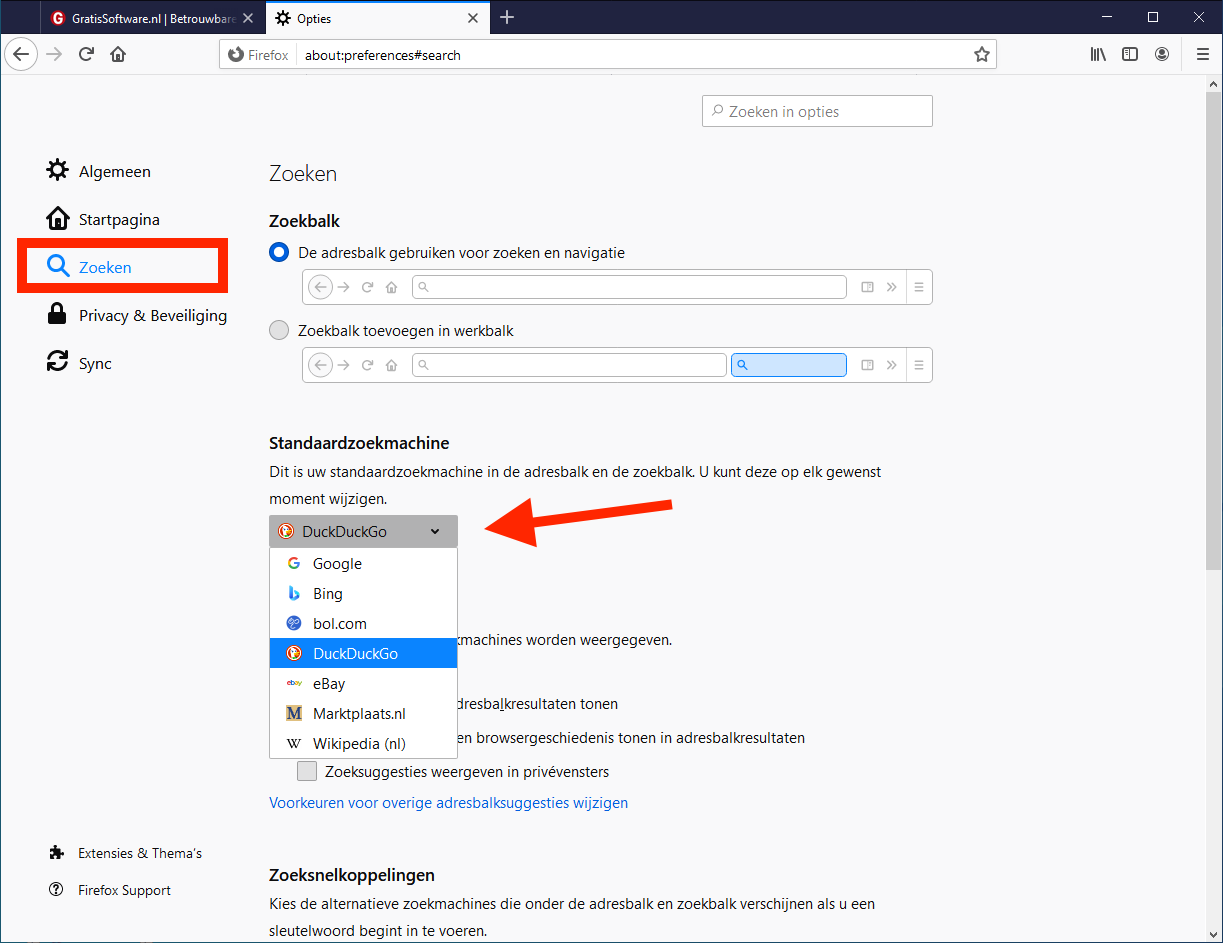
Task: Switch to the GratisSoftware.nl tab
Action: click(152, 18)
